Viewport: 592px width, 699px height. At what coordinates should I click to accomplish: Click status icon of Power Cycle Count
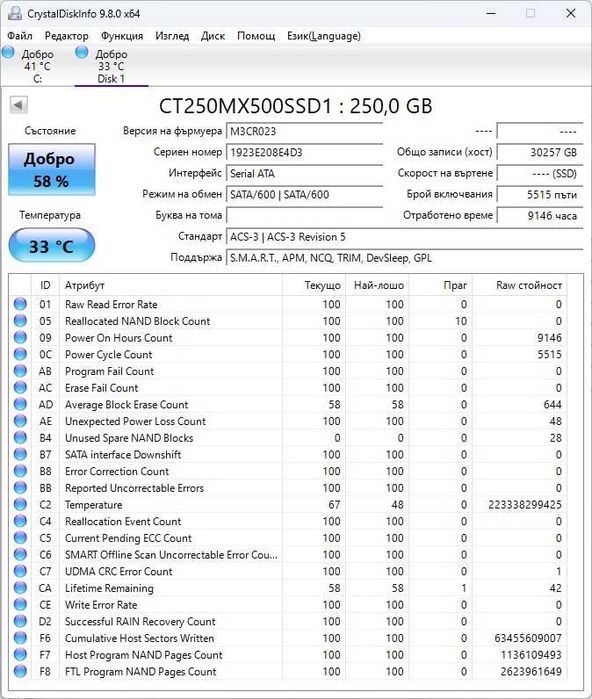click(20, 354)
